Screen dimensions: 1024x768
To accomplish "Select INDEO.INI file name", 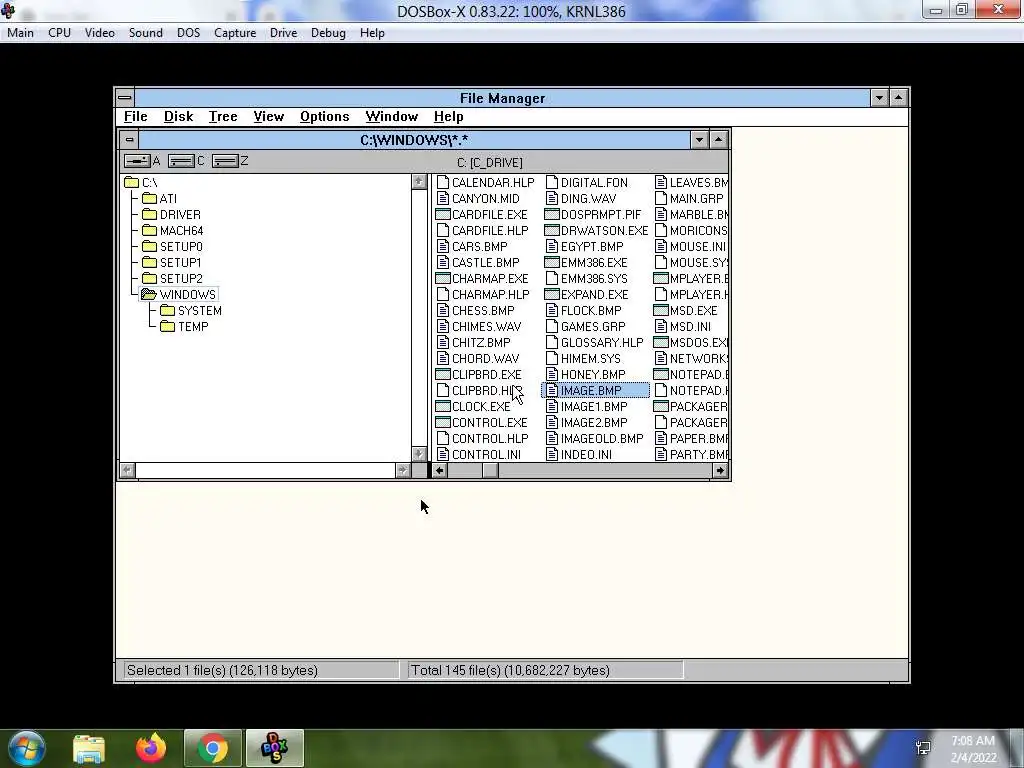I will tap(586, 455).
